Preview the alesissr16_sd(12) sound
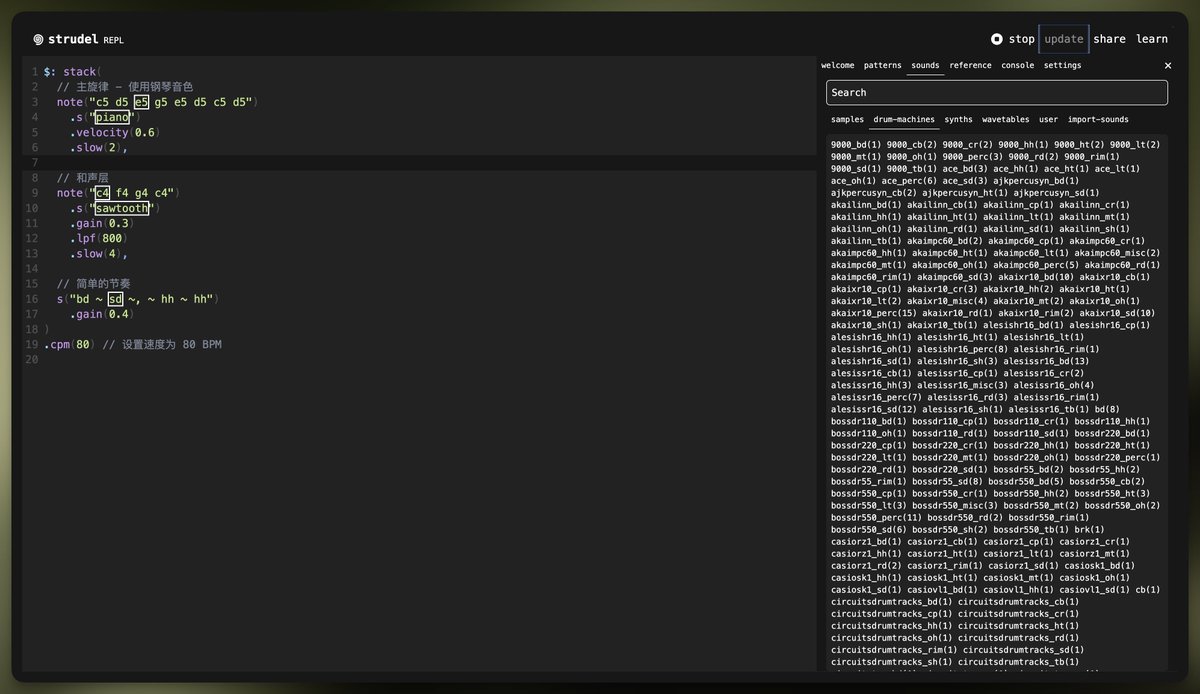The width and height of the screenshot is (1200, 694). [x=874, y=409]
